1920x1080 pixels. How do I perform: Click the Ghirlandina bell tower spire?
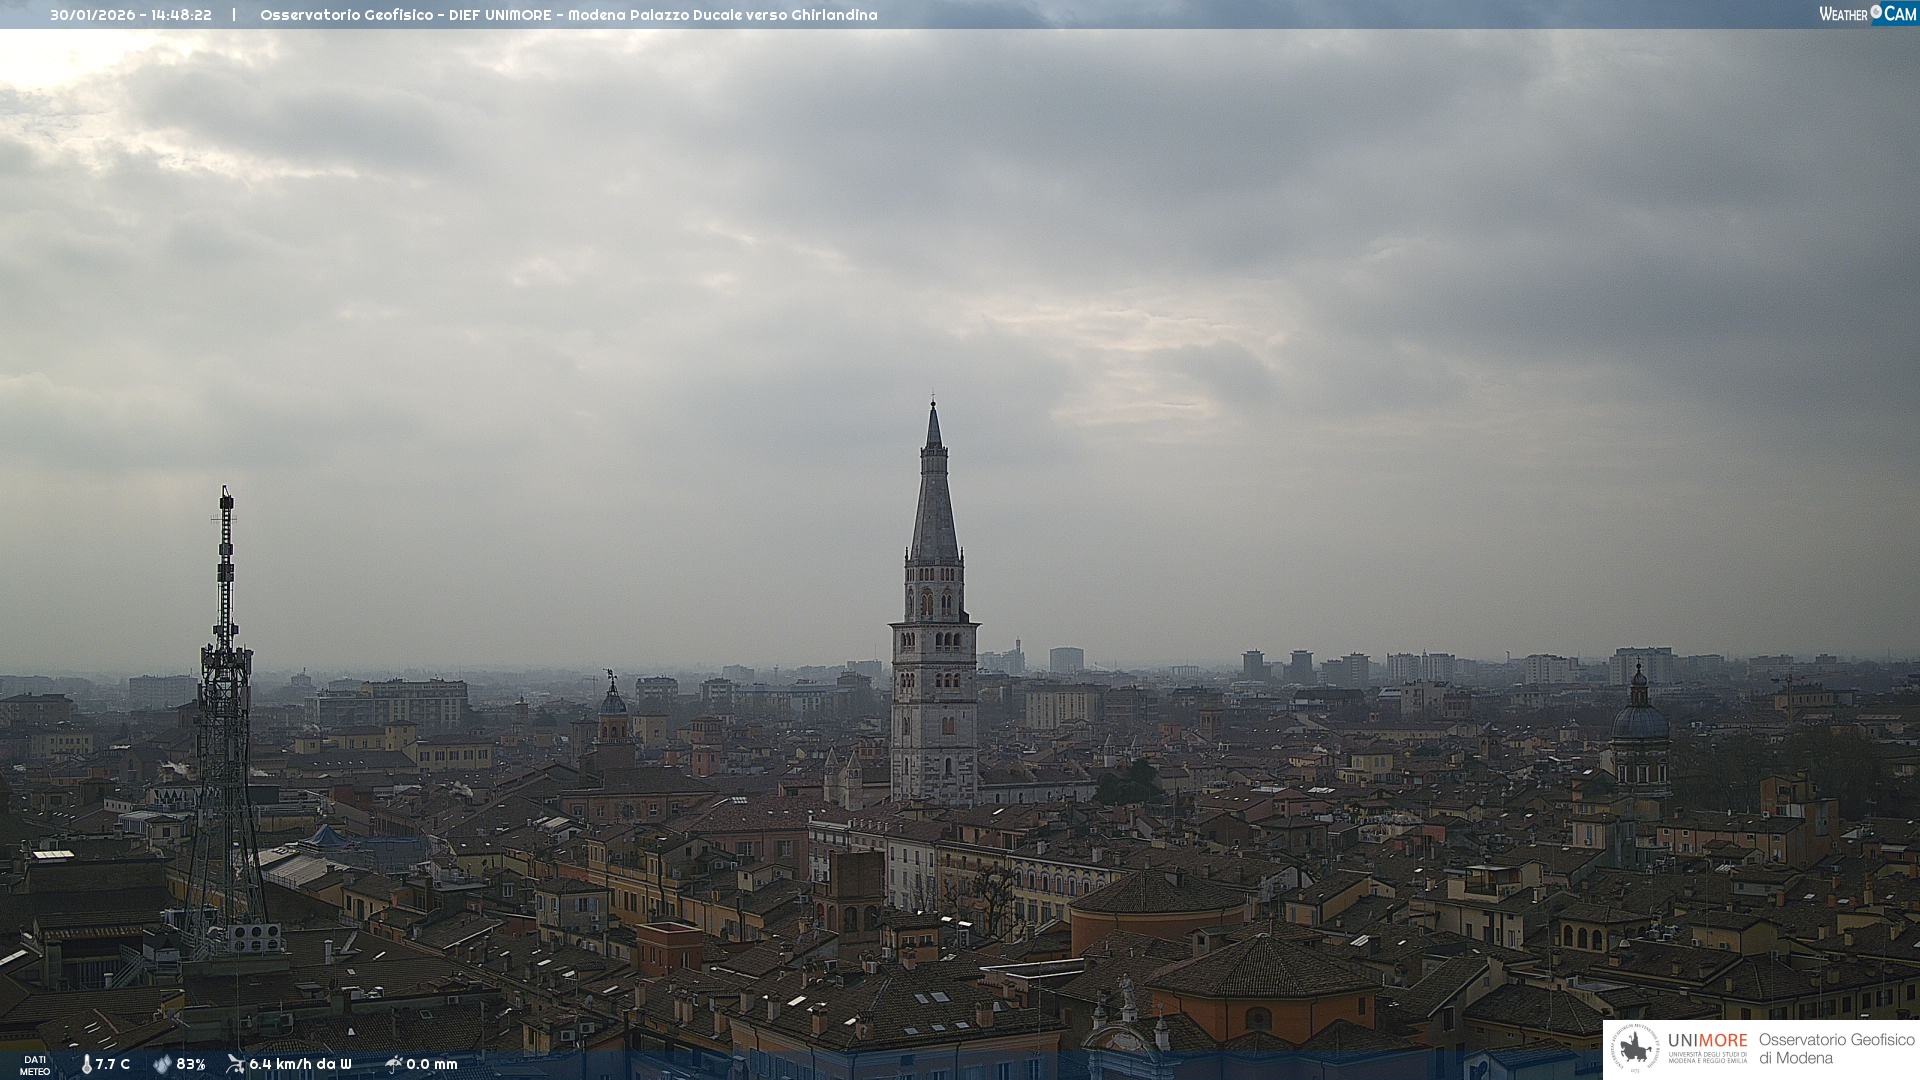coord(934,500)
